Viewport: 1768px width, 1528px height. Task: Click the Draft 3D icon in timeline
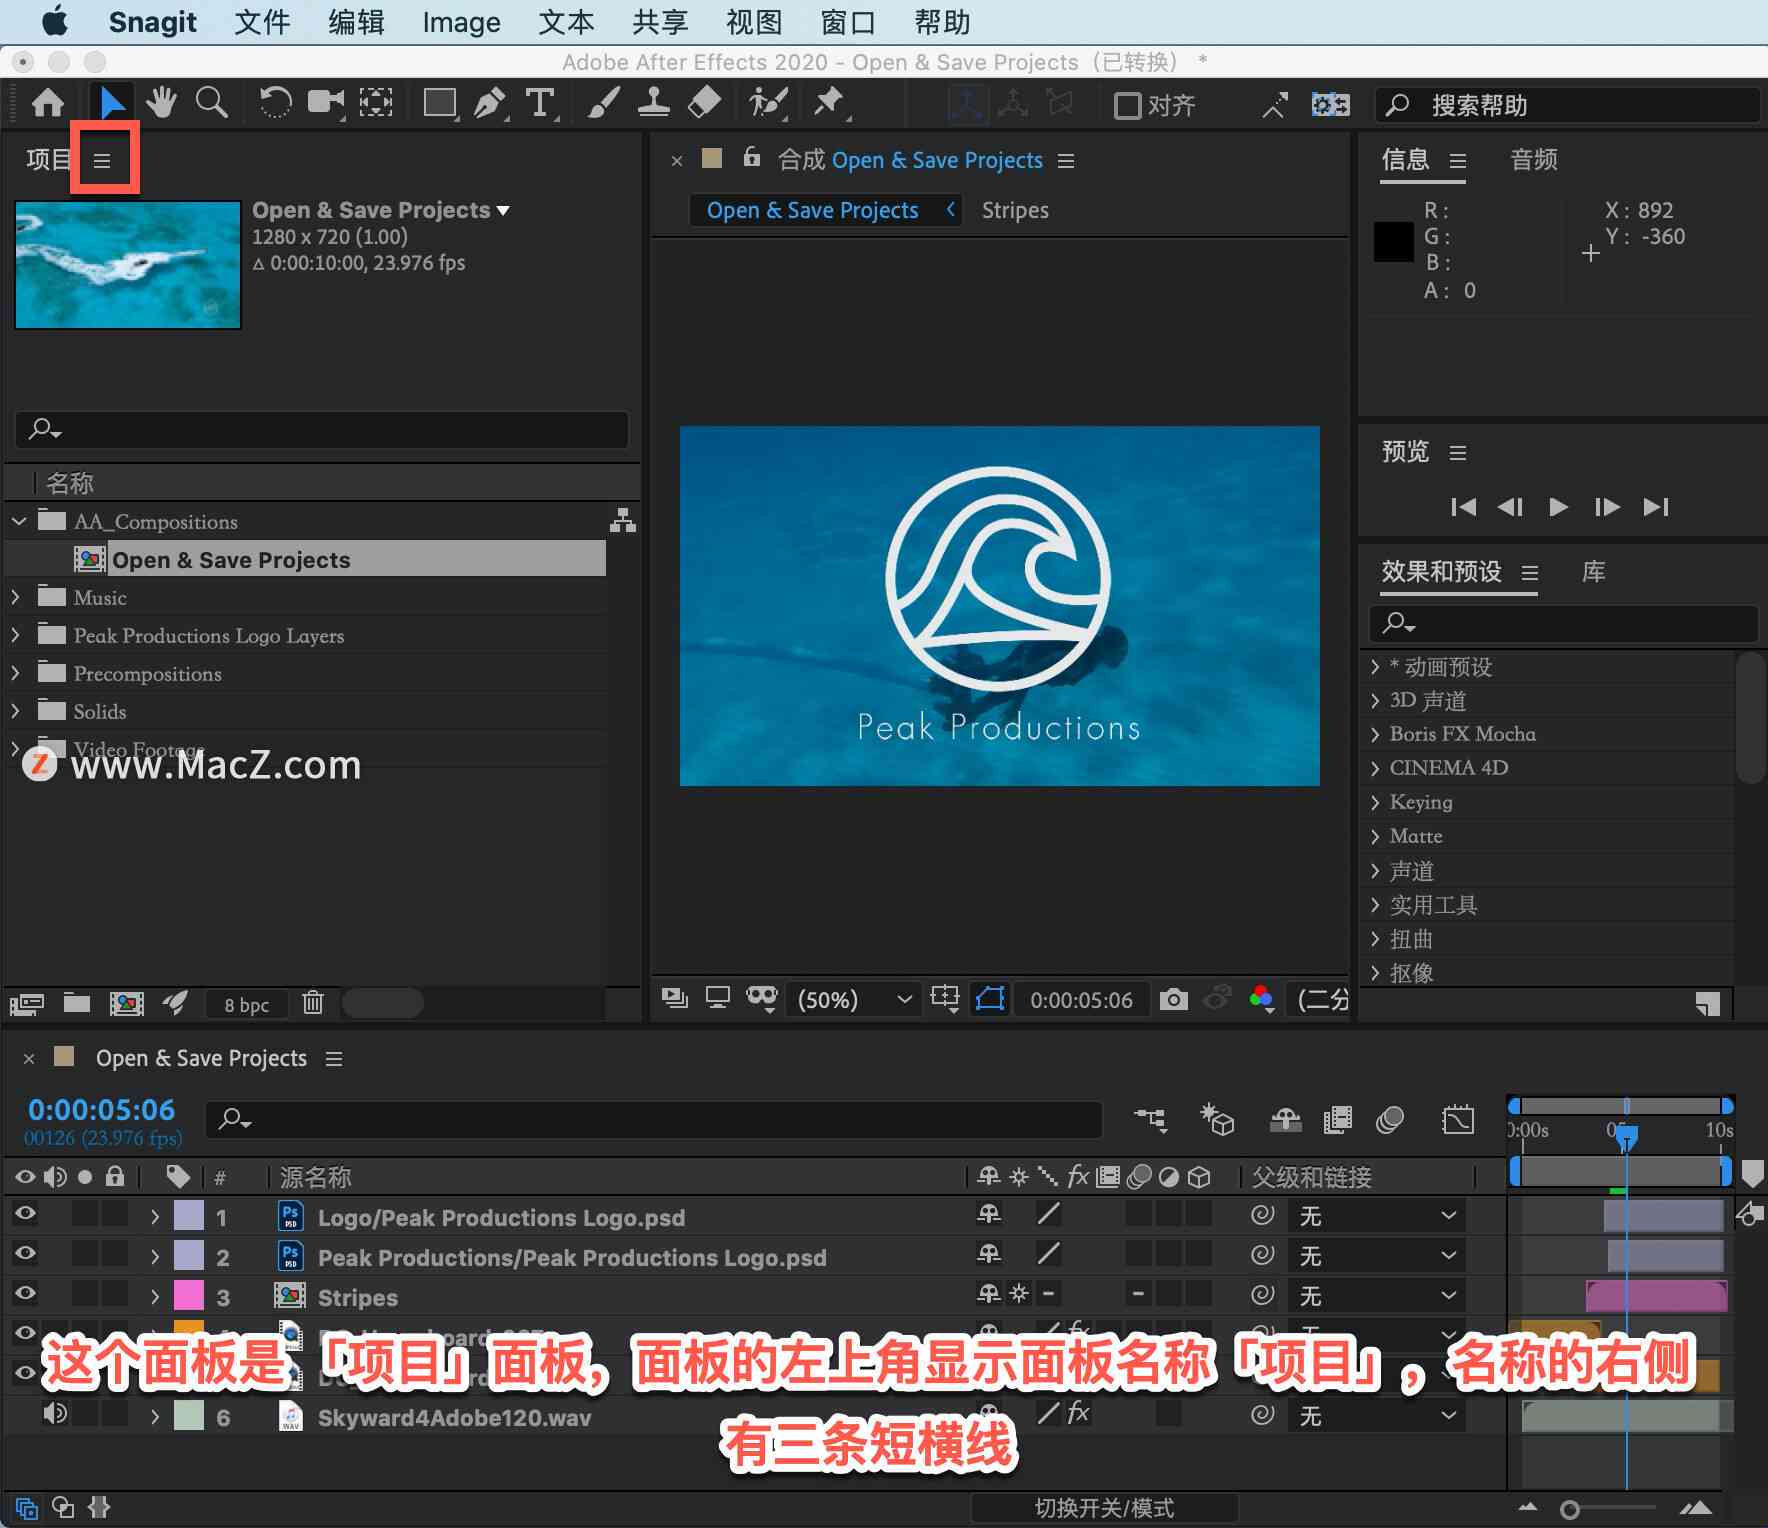tap(1217, 1120)
